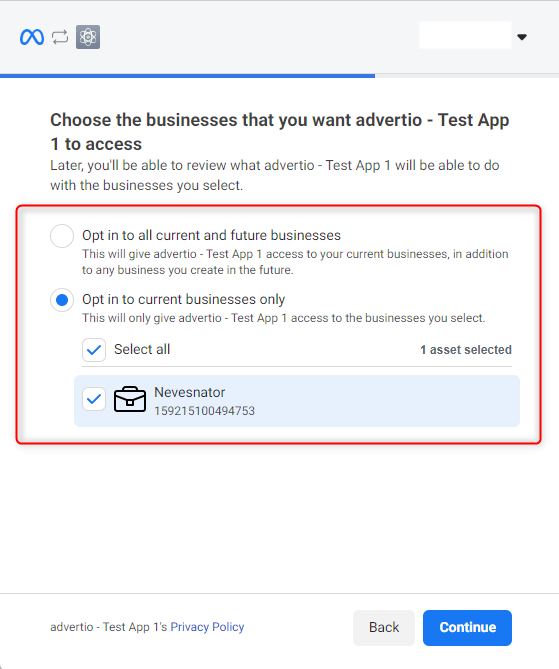
Task: Click the '1 asset selected' label
Action: point(466,350)
